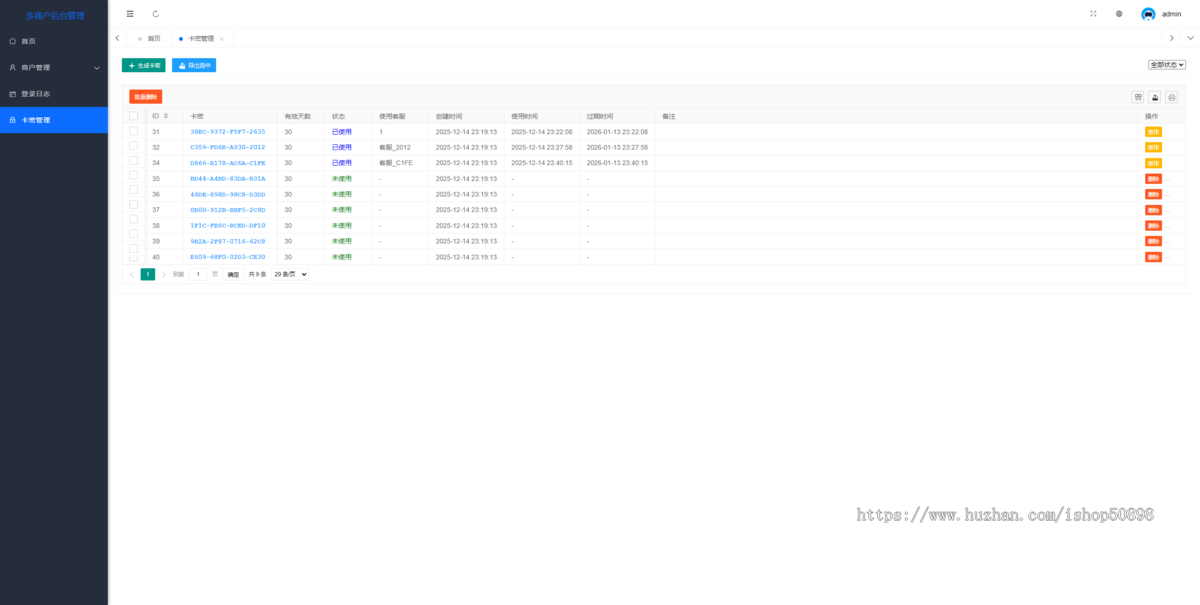This screenshot has width=1200, height=605.
Task: Click the 共 9 条 total count text
Action: 257,274
